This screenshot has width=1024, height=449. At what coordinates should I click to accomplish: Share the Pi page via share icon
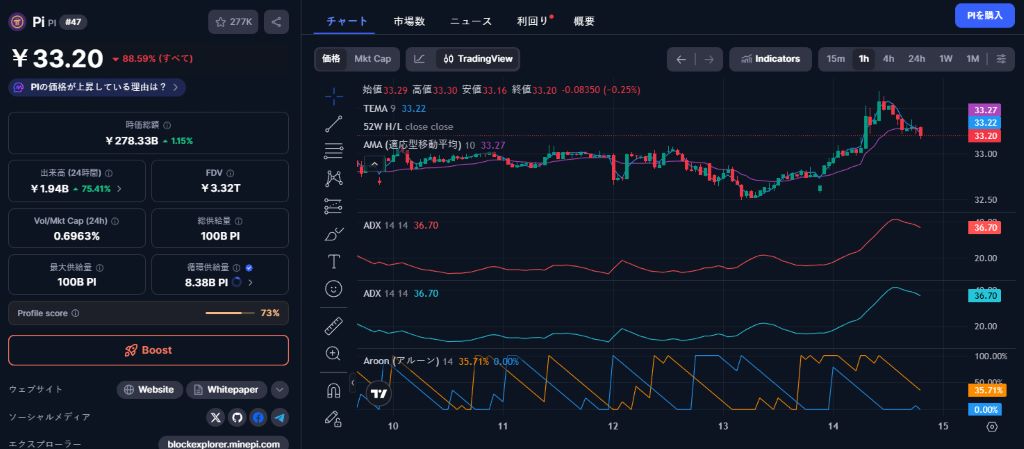[276, 22]
